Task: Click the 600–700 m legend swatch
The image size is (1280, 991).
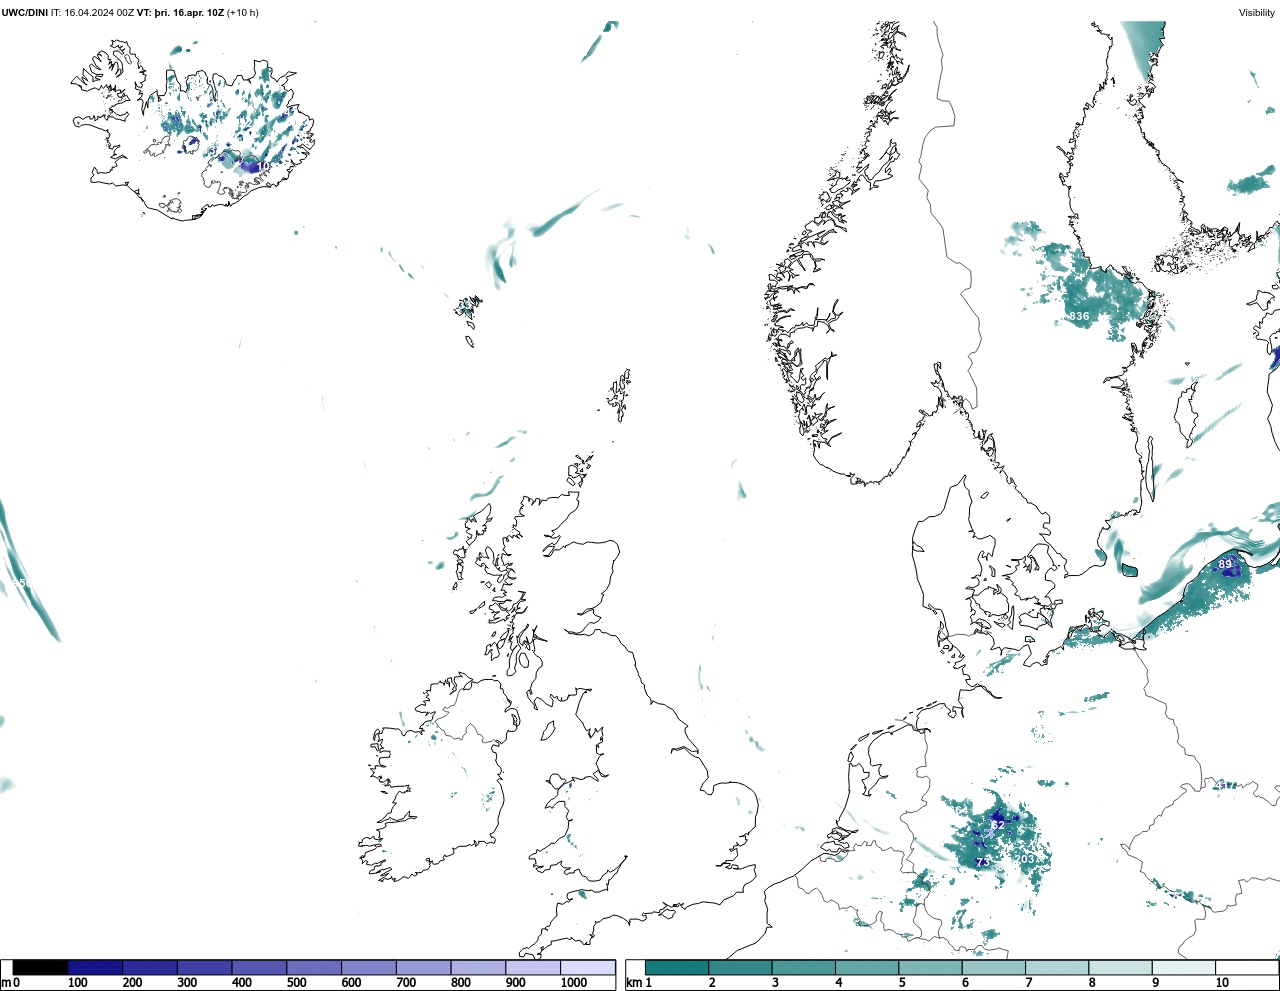Action: click(x=368, y=968)
